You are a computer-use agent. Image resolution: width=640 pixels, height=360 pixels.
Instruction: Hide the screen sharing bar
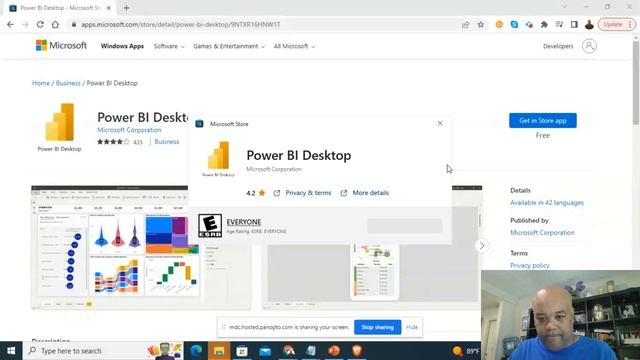point(412,327)
